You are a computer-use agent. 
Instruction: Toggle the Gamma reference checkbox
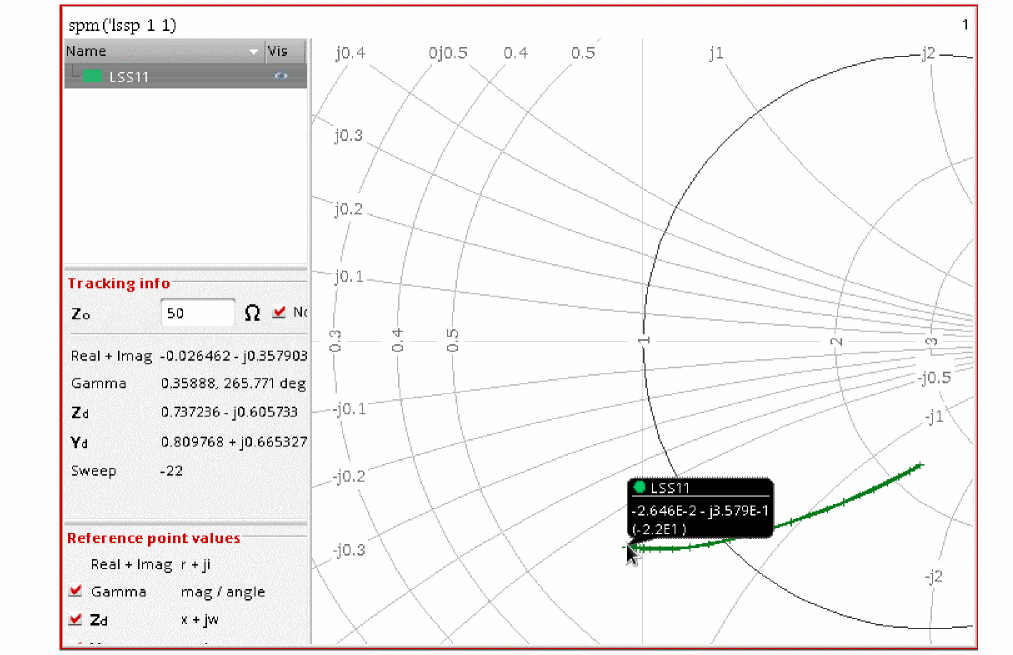point(76,590)
